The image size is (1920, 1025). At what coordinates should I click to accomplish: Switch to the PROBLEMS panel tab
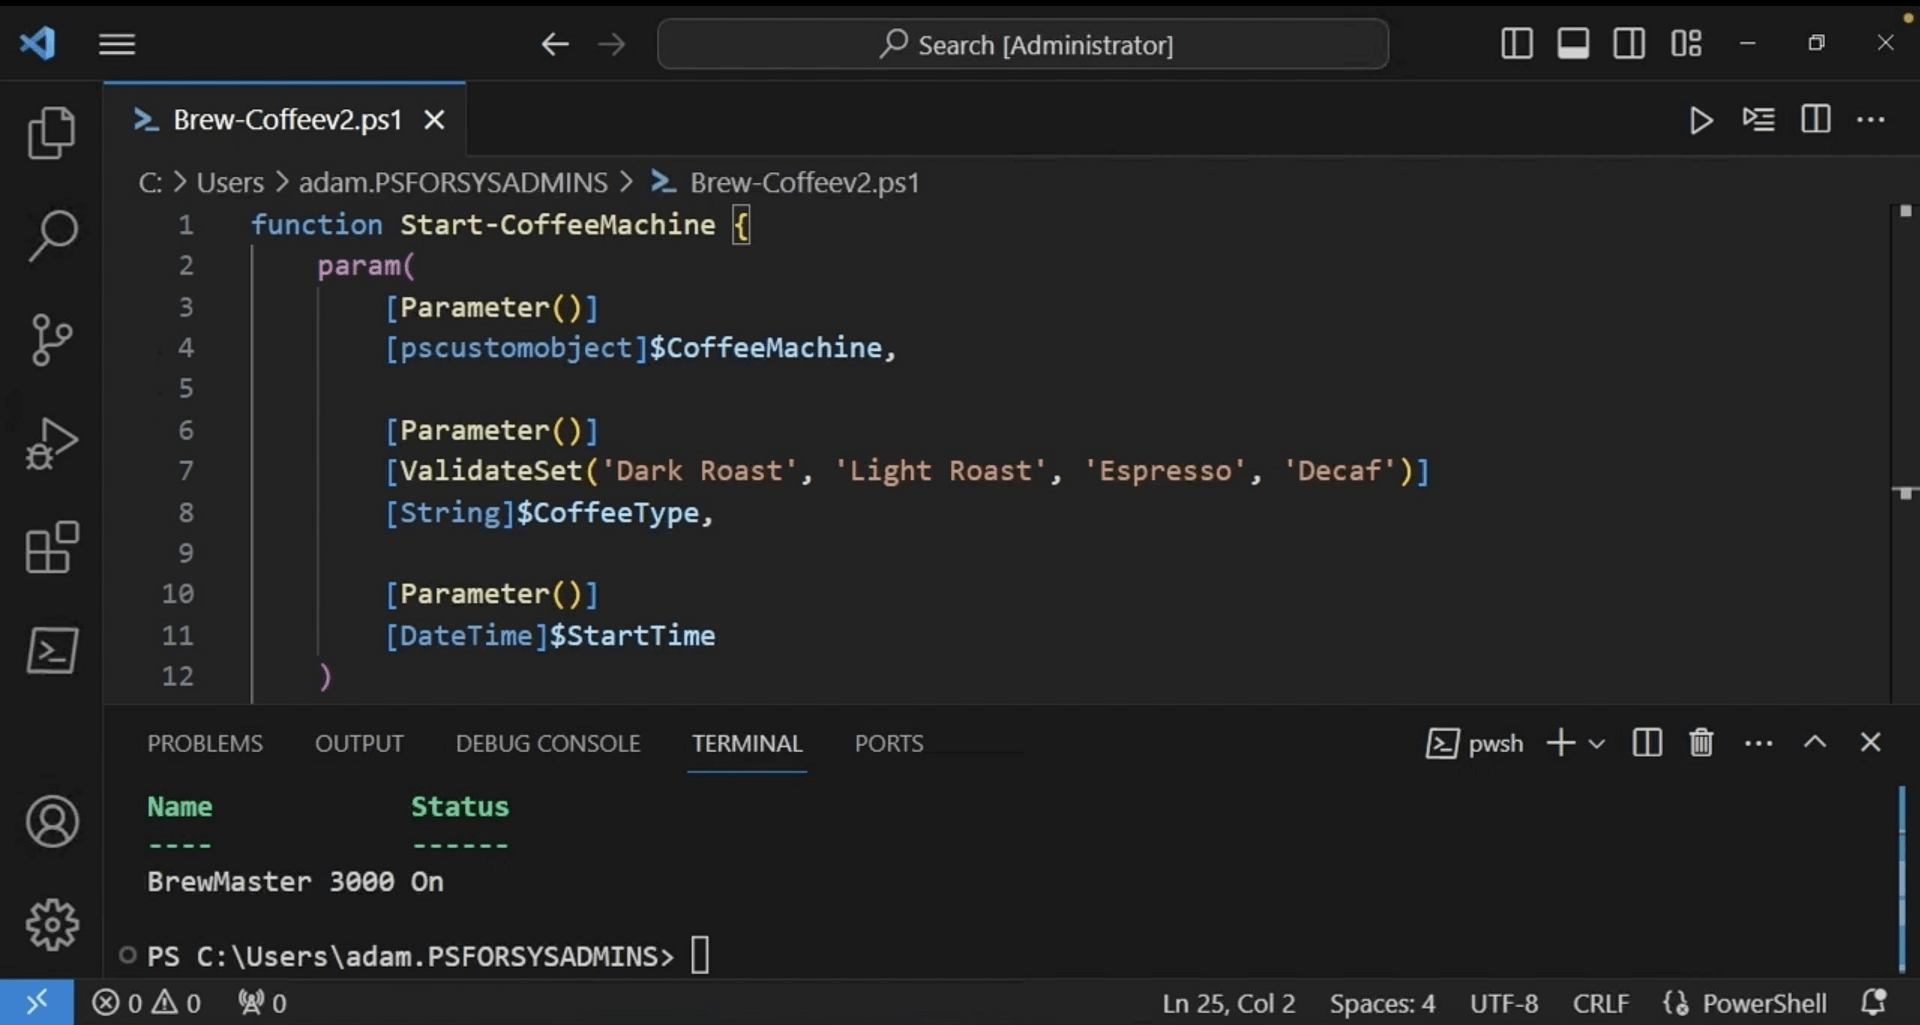[x=205, y=743]
